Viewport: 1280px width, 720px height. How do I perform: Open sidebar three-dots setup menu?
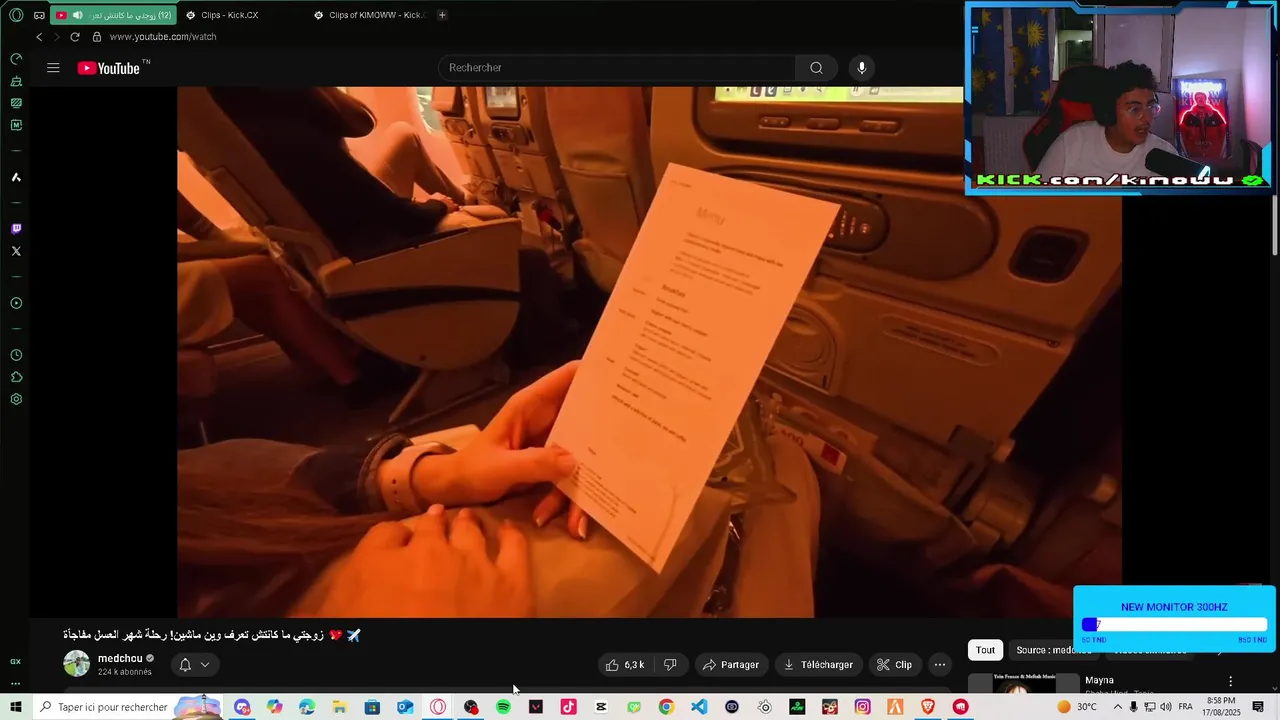click(x=15, y=684)
